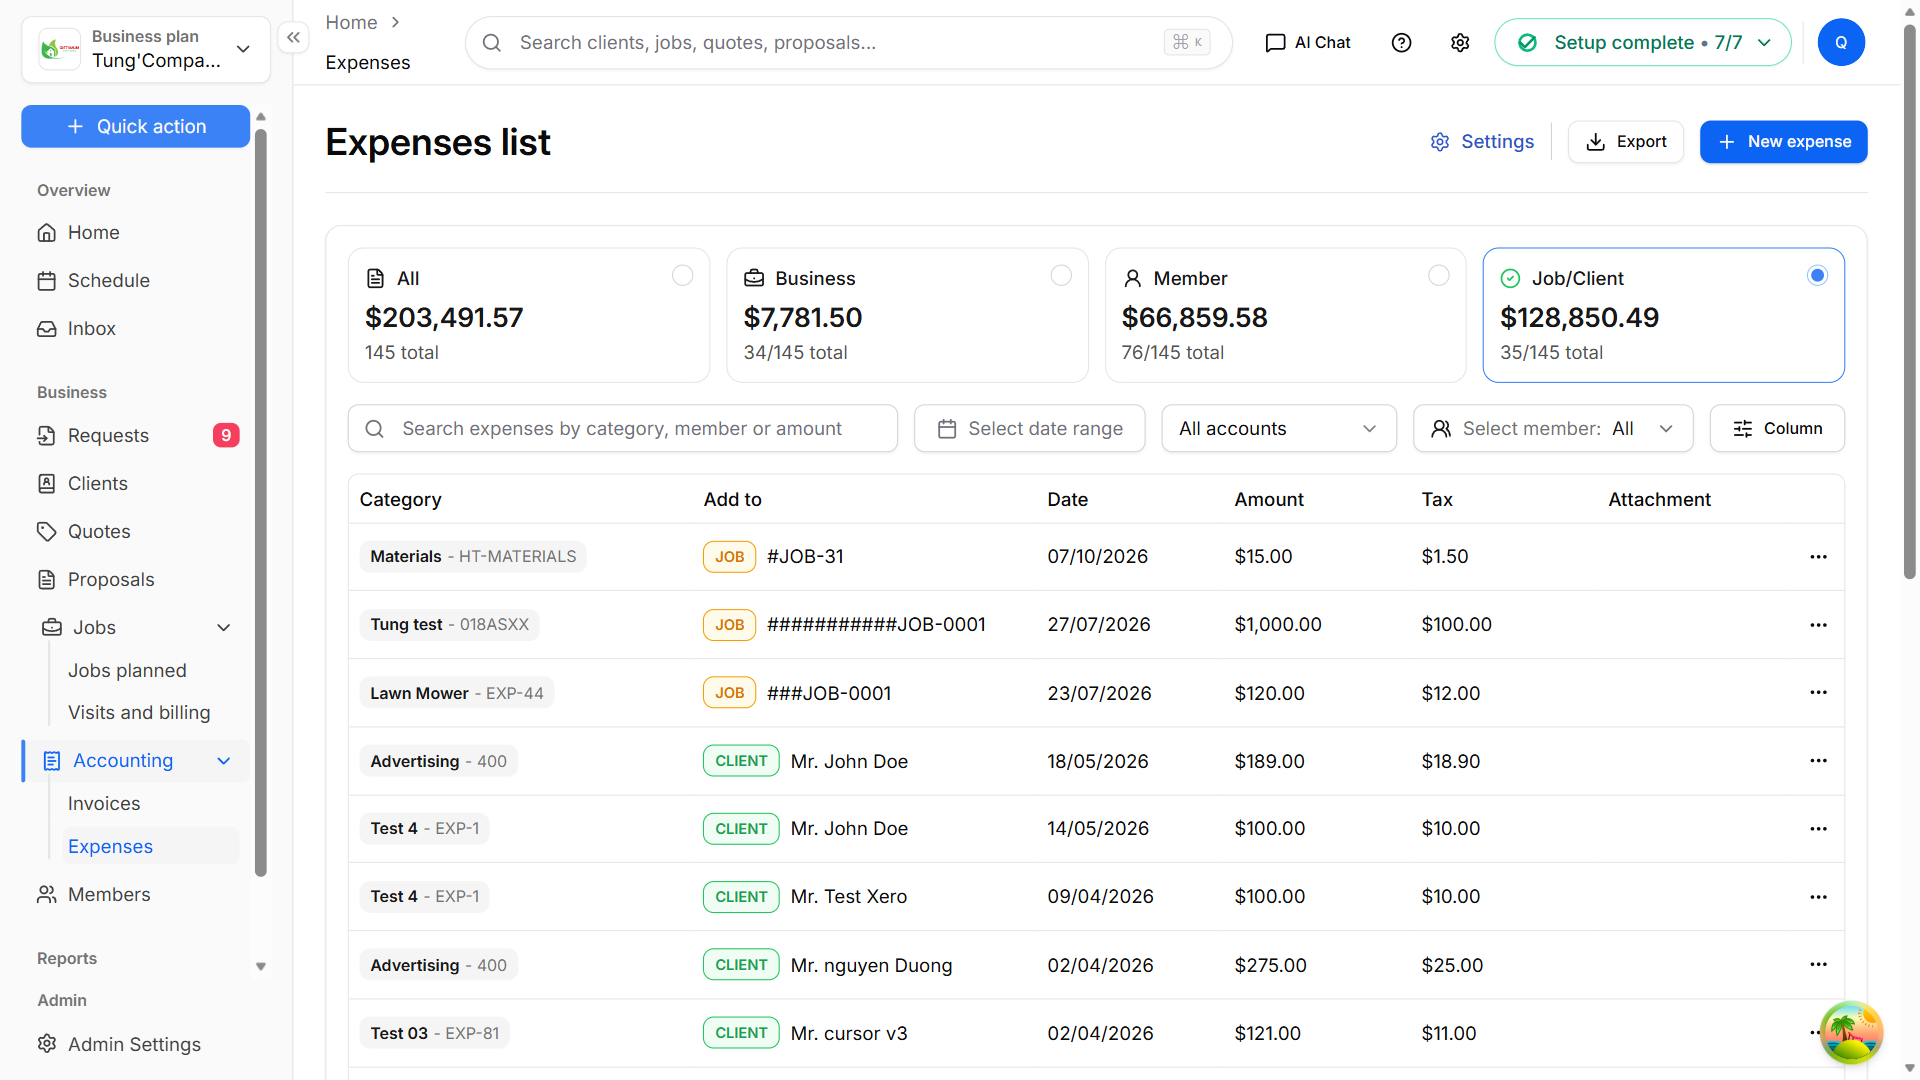Open Visits and billing in sidebar
This screenshot has width=1920, height=1080.
pyautogui.click(x=139, y=713)
